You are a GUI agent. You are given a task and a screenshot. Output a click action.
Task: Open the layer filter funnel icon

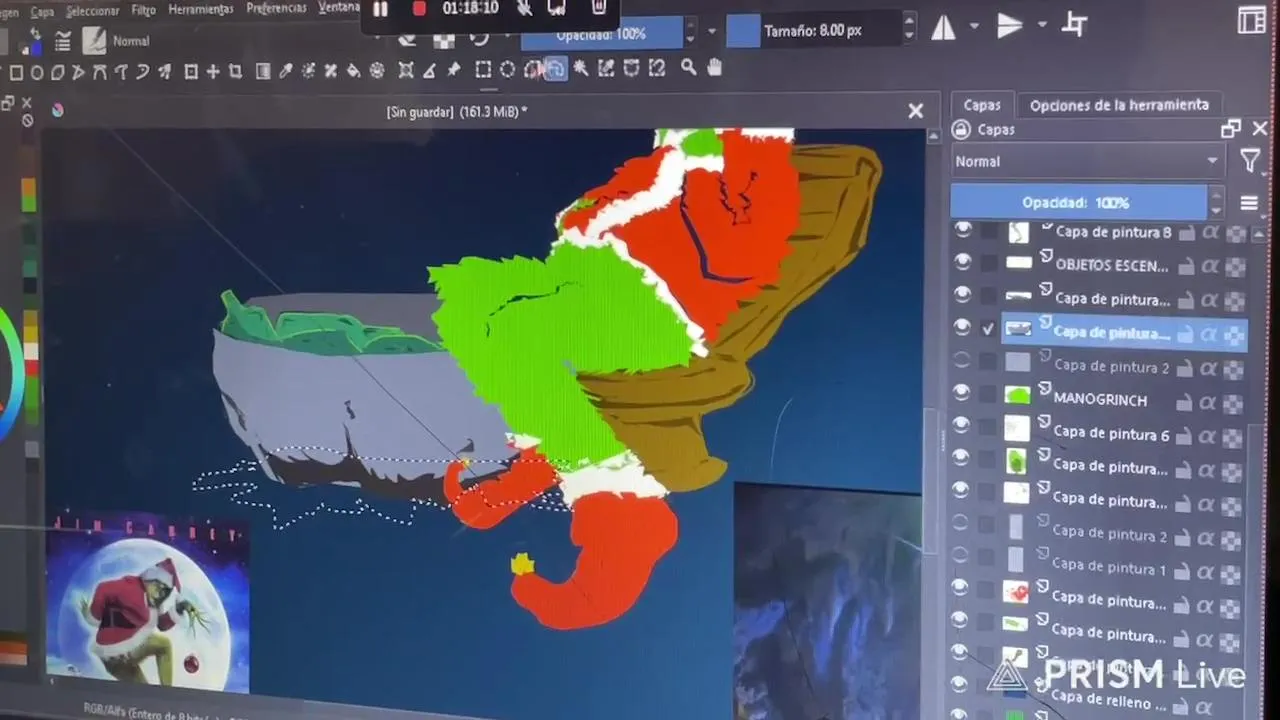click(1250, 161)
